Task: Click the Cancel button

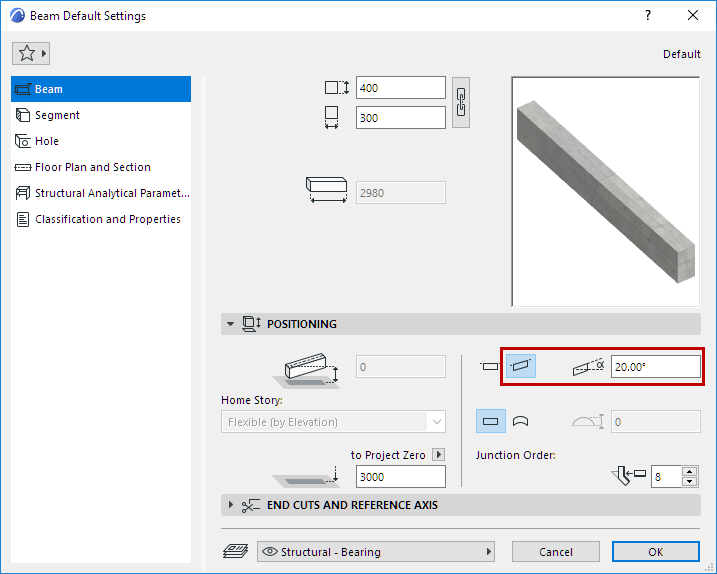Action: click(x=556, y=552)
